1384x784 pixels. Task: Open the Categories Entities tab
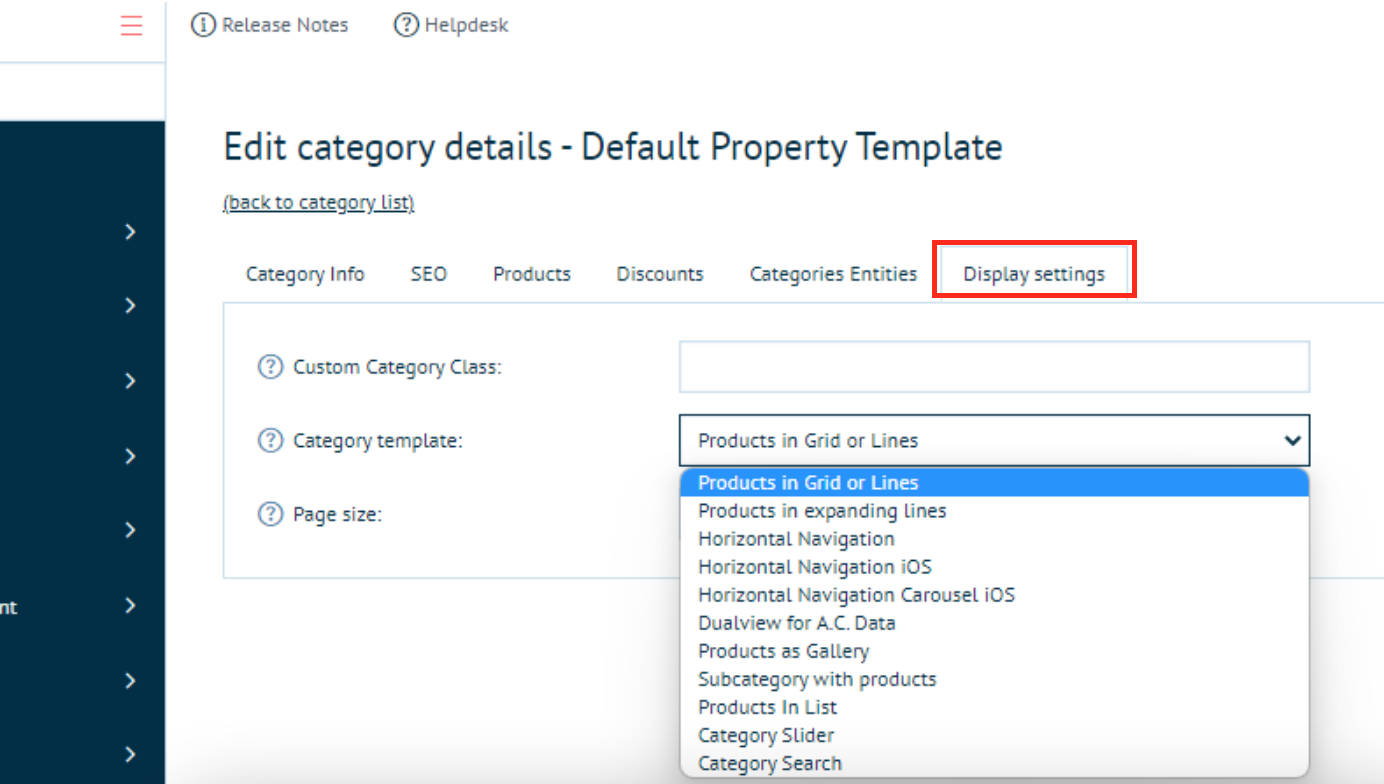[833, 274]
